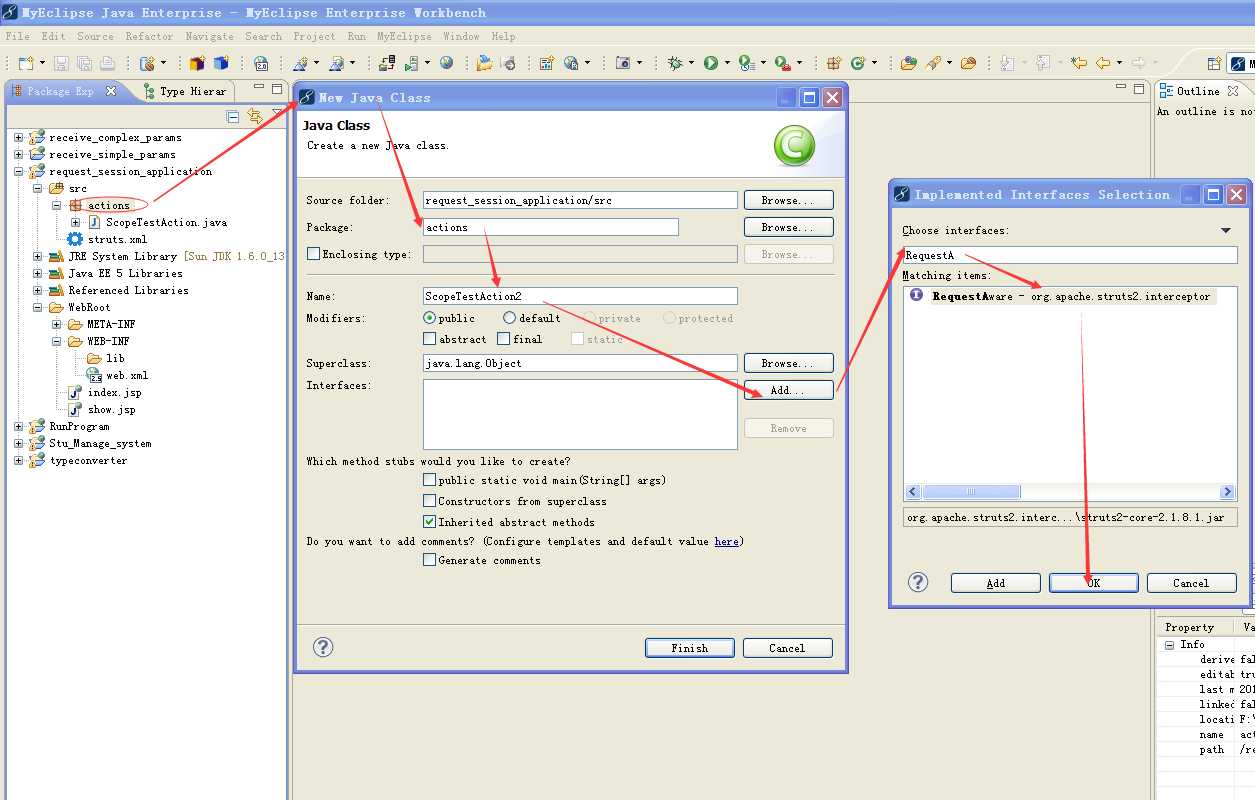Image resolution: width=1255 pixels, height=800 pixels.
Task: Click the External Tools run icon
Action: pyautogui.click(x=781, y=63)
